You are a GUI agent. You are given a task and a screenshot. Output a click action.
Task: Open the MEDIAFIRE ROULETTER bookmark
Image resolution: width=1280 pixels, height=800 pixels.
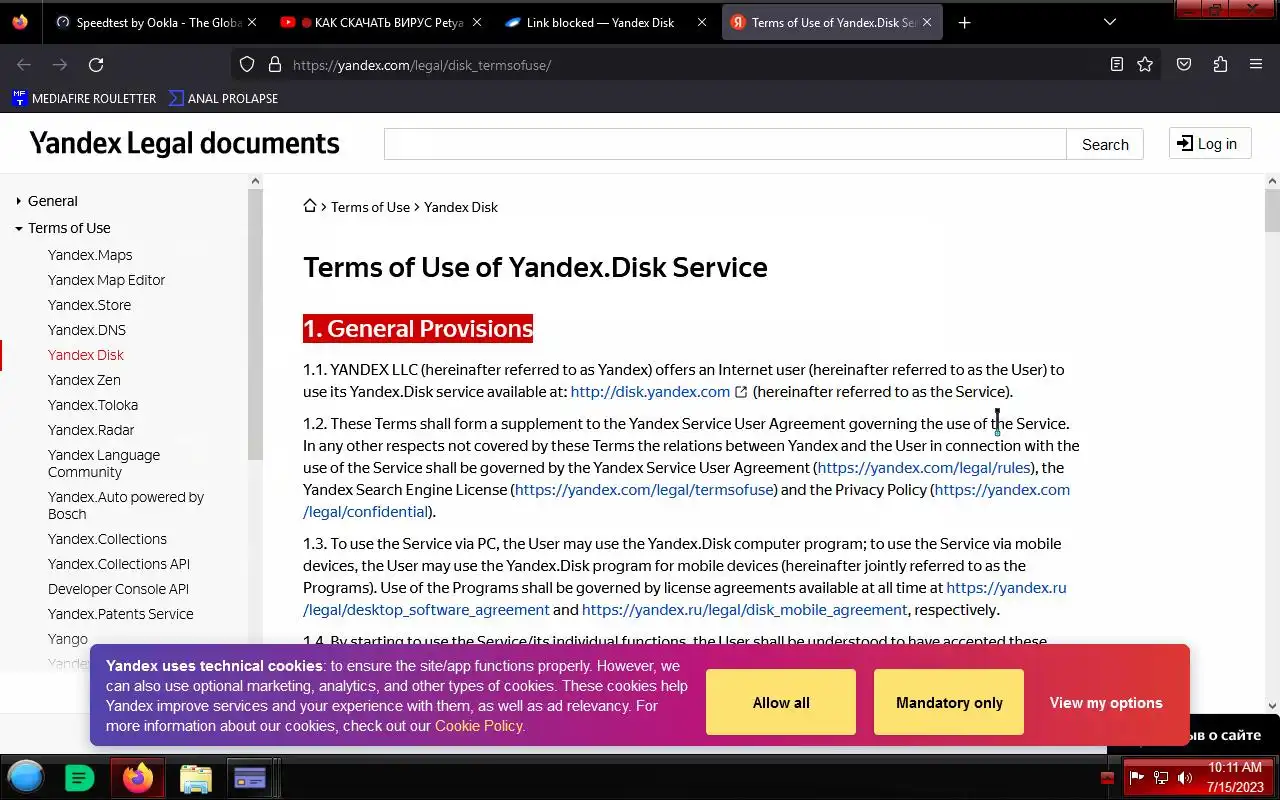tap(84, 98)
